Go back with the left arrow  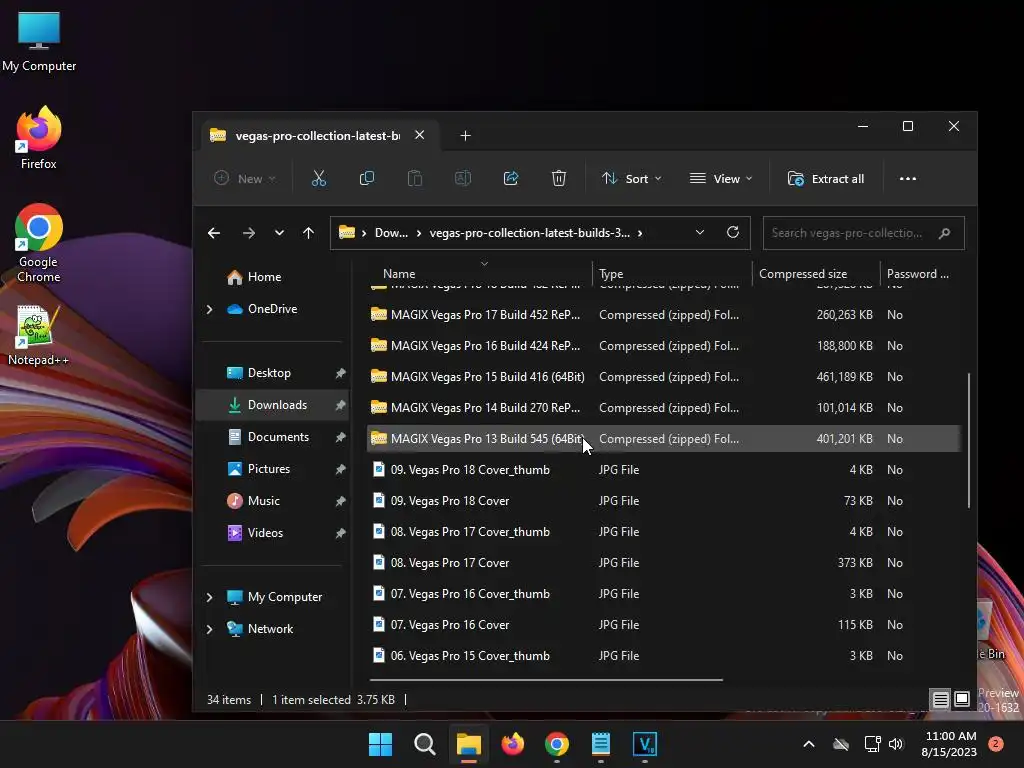pyautogui.click(x=214, y=233)
